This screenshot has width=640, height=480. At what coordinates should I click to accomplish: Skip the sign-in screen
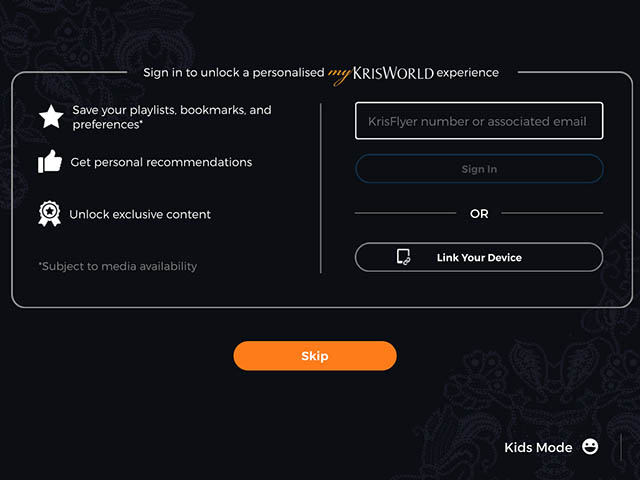tap(315, 356)
